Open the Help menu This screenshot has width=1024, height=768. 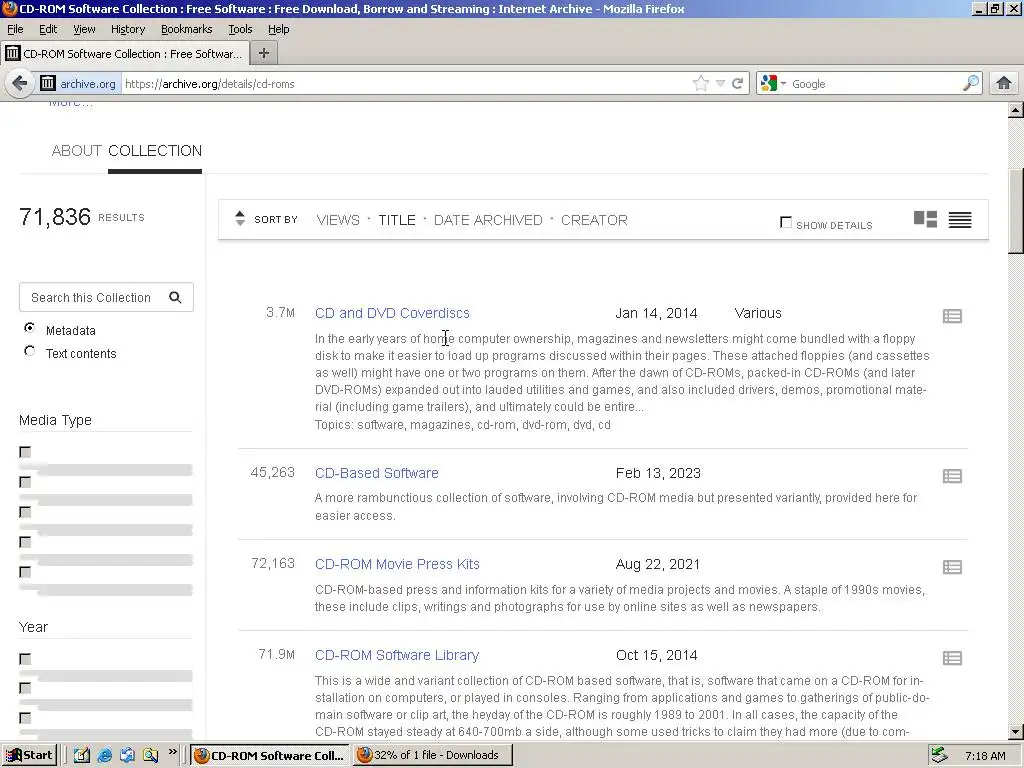278,29
